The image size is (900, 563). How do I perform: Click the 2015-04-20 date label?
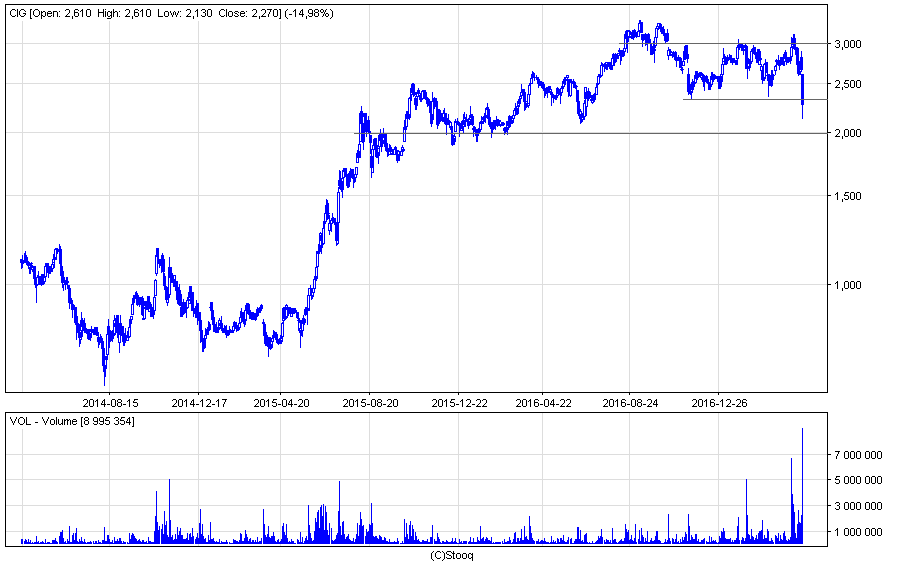click(x=281, y=403)
